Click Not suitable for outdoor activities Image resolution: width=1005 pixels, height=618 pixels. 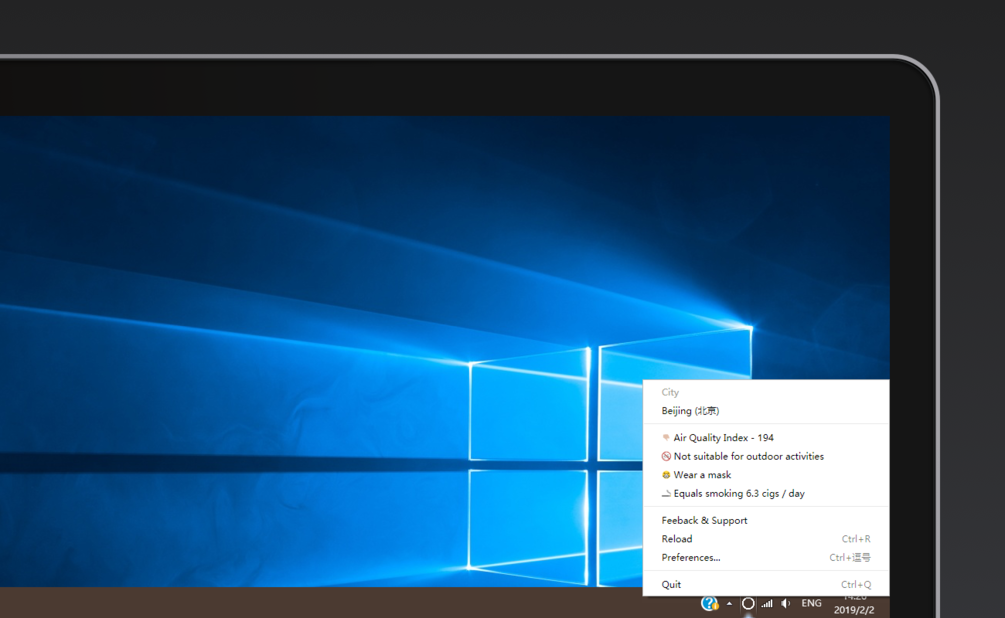click(766, 456)
